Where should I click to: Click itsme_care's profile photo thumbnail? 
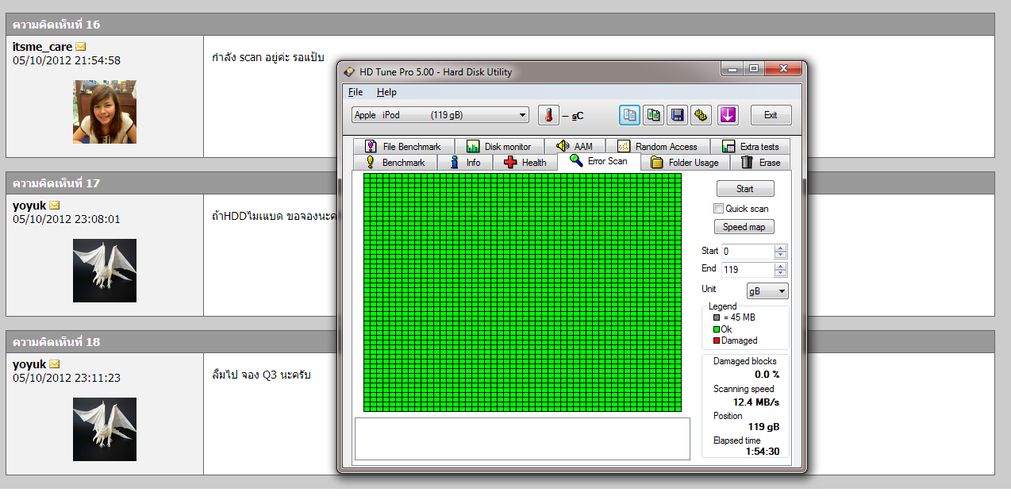click(x=104, y=111)
